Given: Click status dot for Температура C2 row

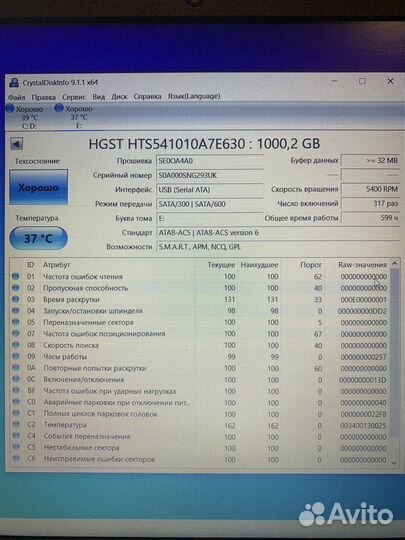Looking at the screenshot, I should 16,425.
